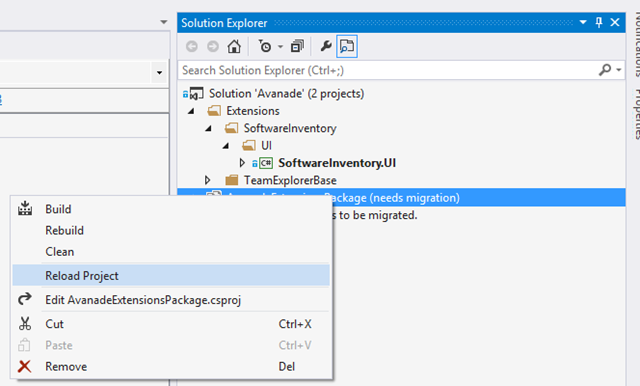Open the Pending Changes Filter dropdown arrow
This screenshot has width=640, height=386.
(x=280, y=47)
